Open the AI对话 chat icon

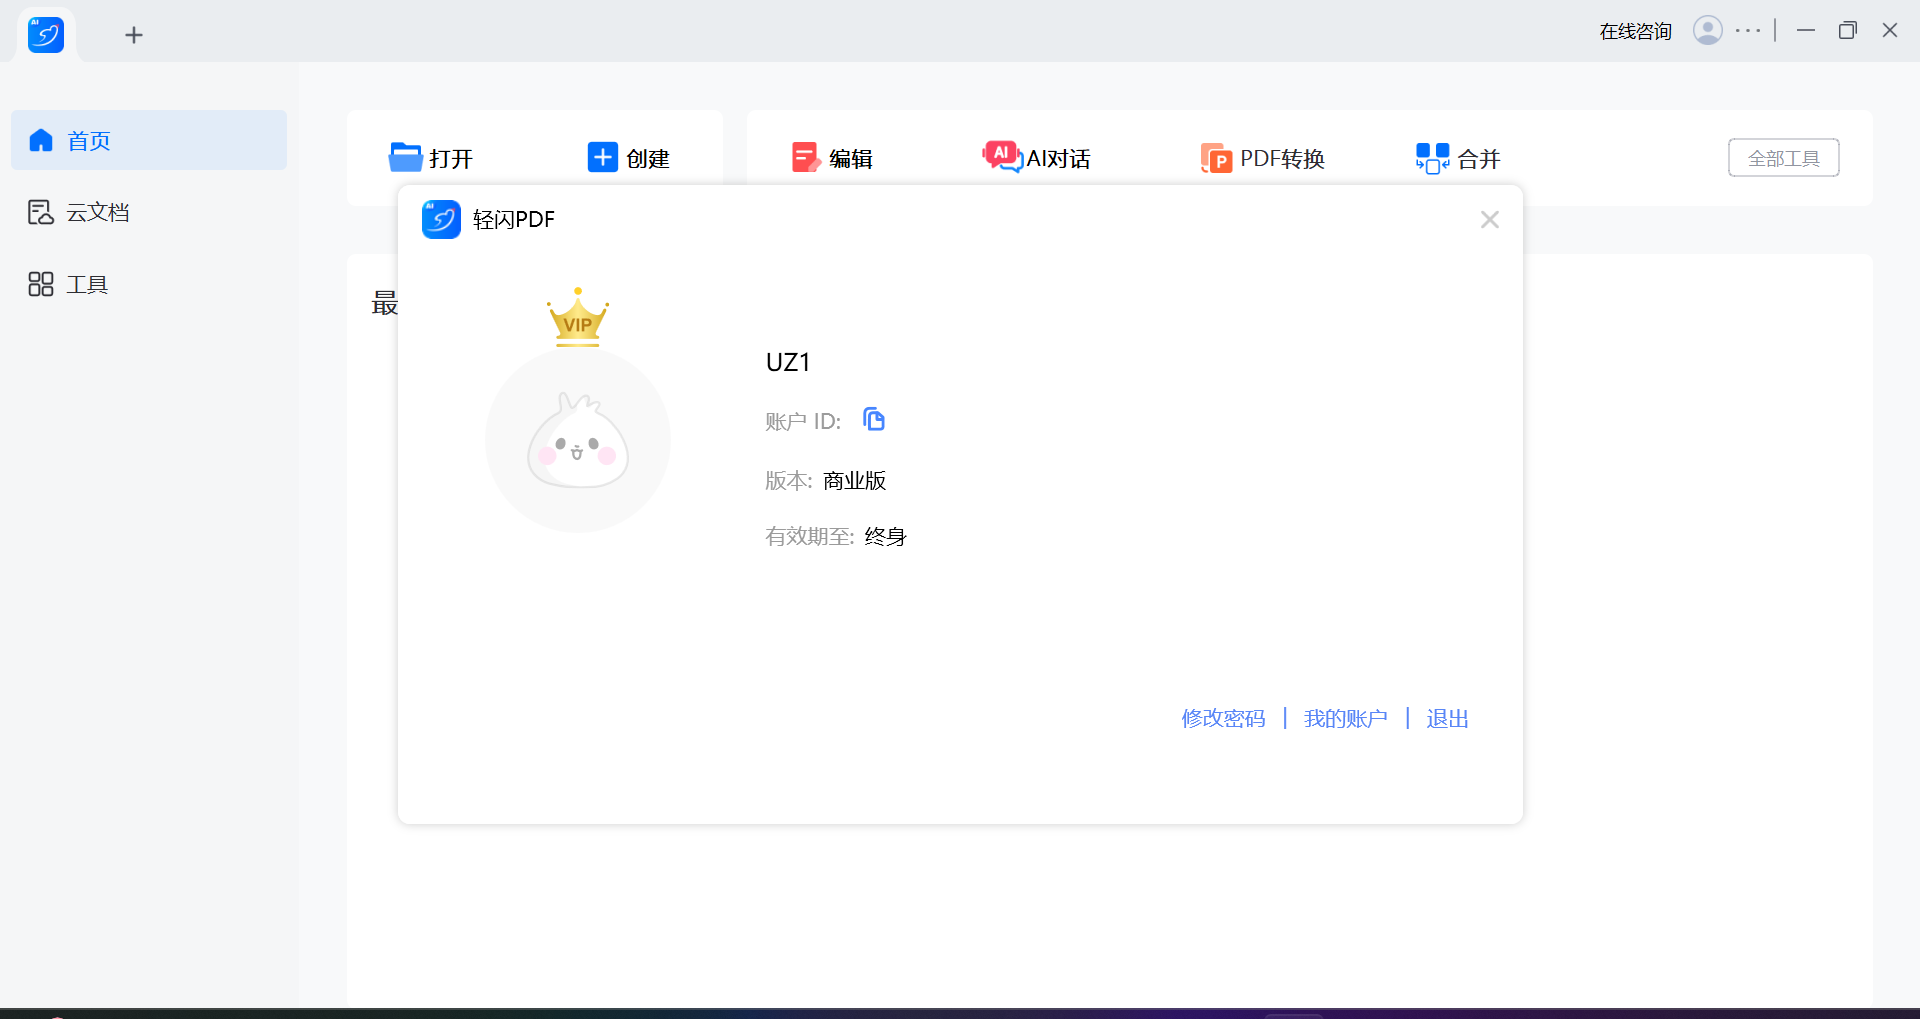point(1002,157)
